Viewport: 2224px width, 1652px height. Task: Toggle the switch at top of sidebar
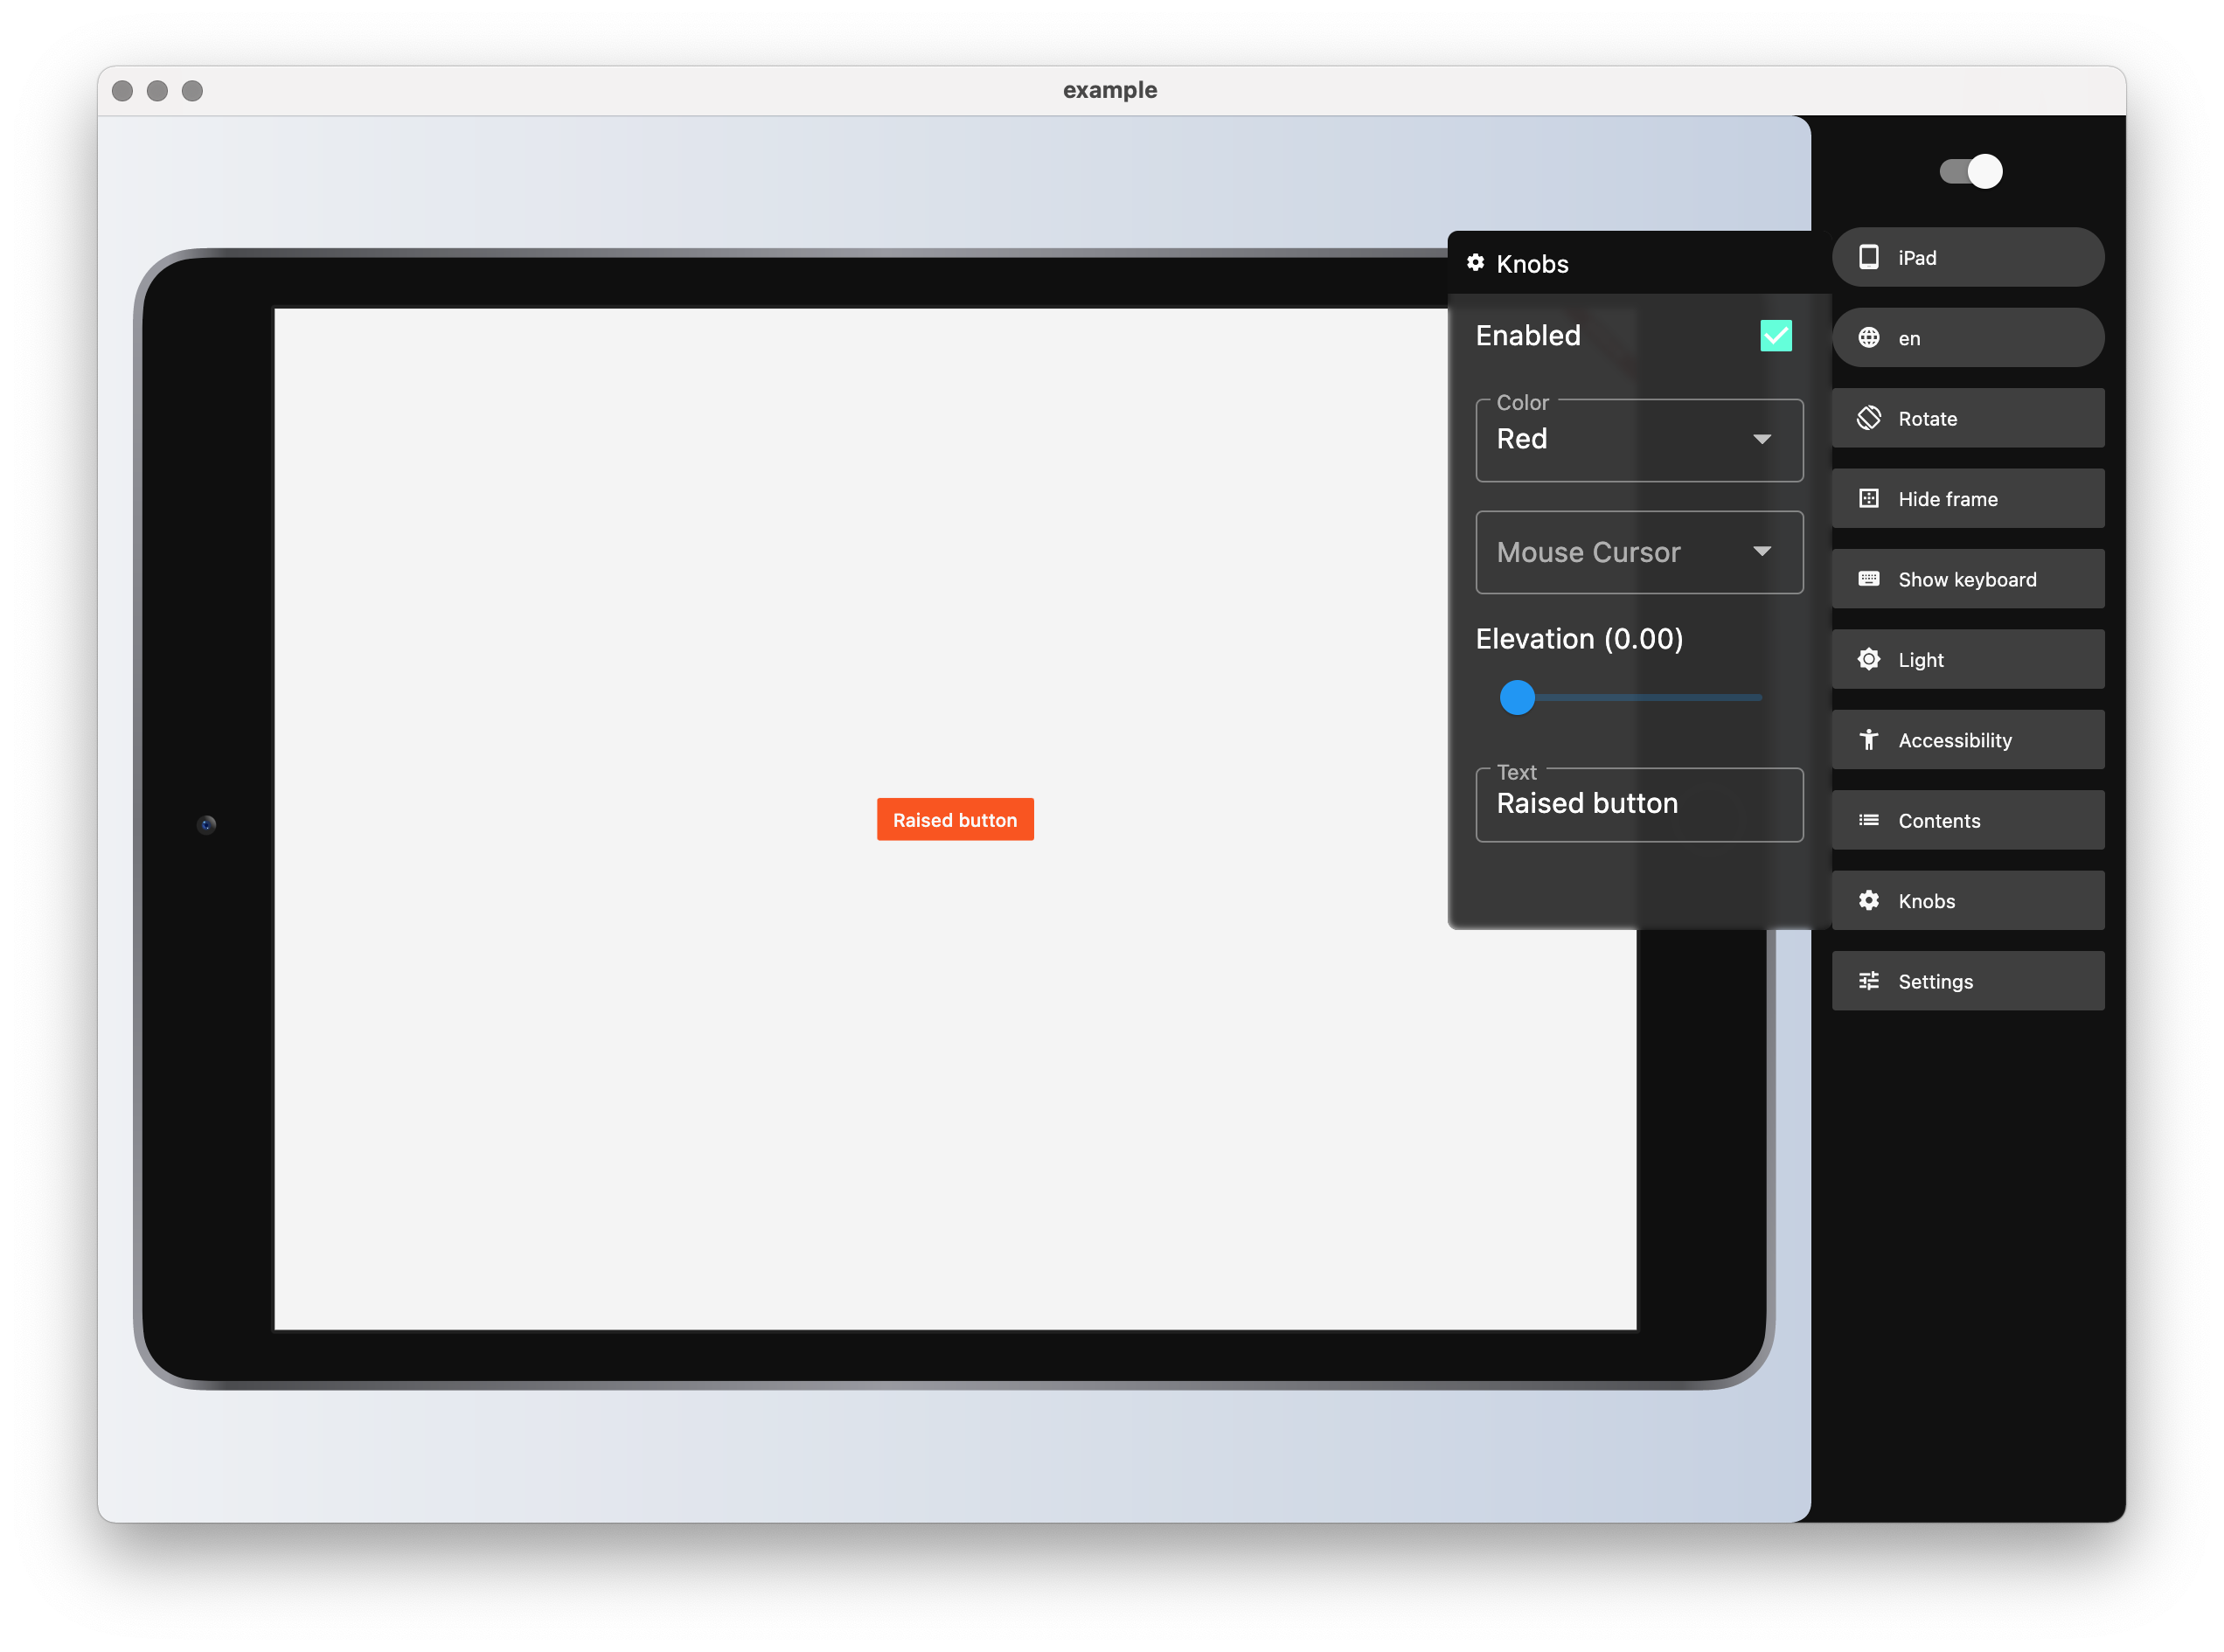(1970, 171)
